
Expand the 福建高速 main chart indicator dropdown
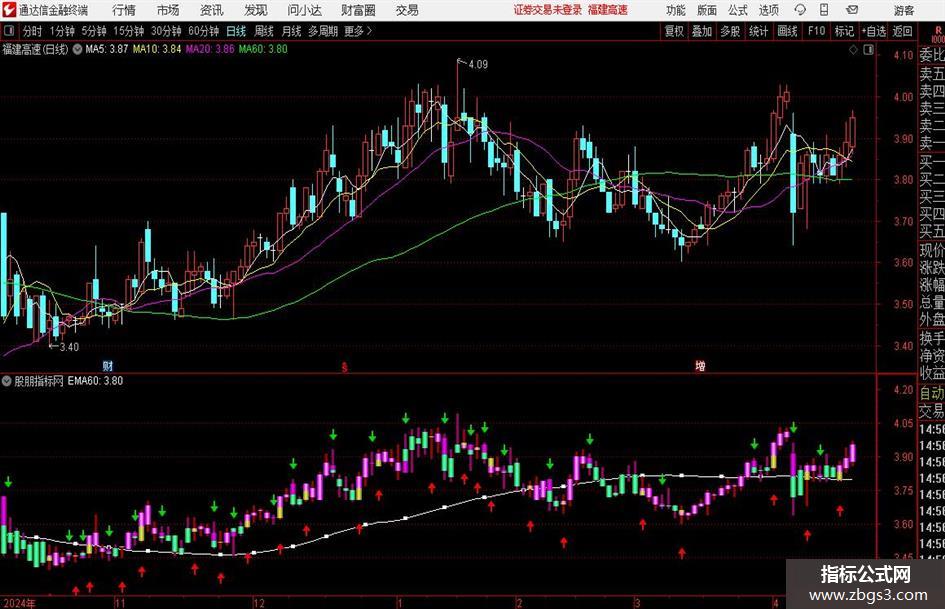click(78, 49)
